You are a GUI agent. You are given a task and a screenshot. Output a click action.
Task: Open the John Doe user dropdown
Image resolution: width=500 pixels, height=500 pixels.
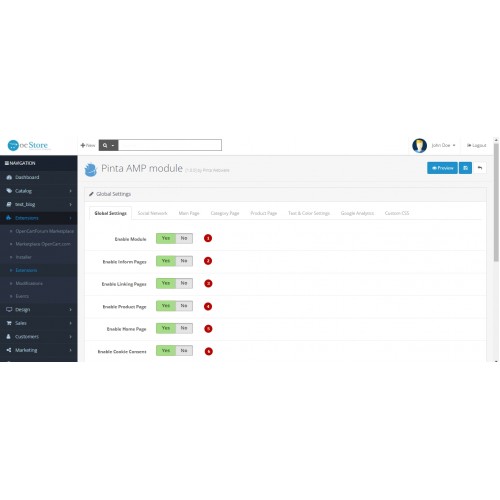coord(443,145)
